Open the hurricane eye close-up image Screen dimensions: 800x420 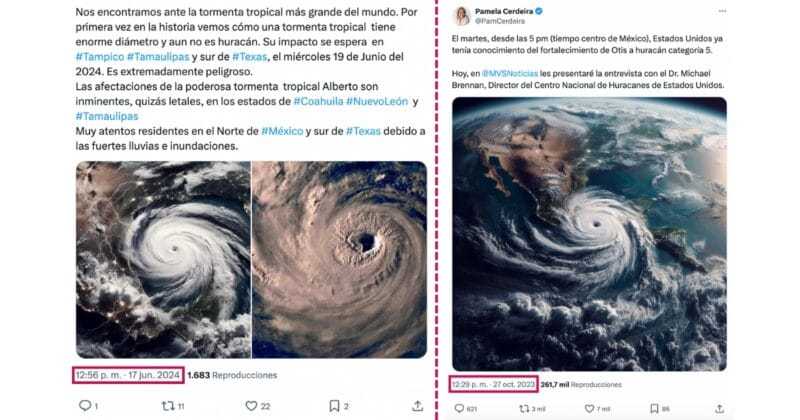(x=339, y=259)
